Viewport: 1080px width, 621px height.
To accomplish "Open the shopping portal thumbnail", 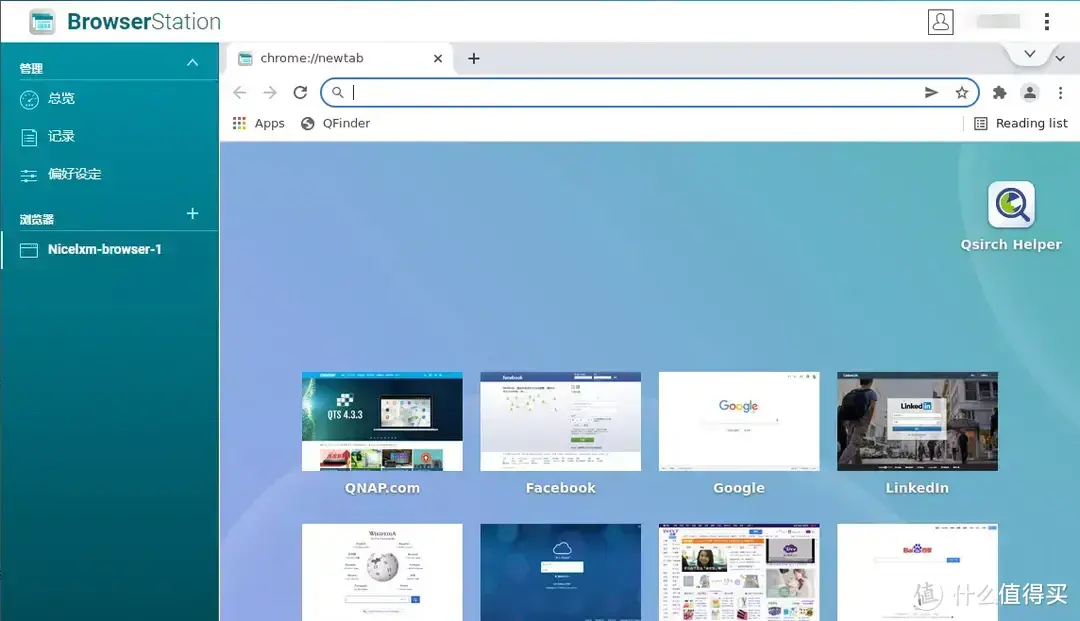I will click(739, 572).
